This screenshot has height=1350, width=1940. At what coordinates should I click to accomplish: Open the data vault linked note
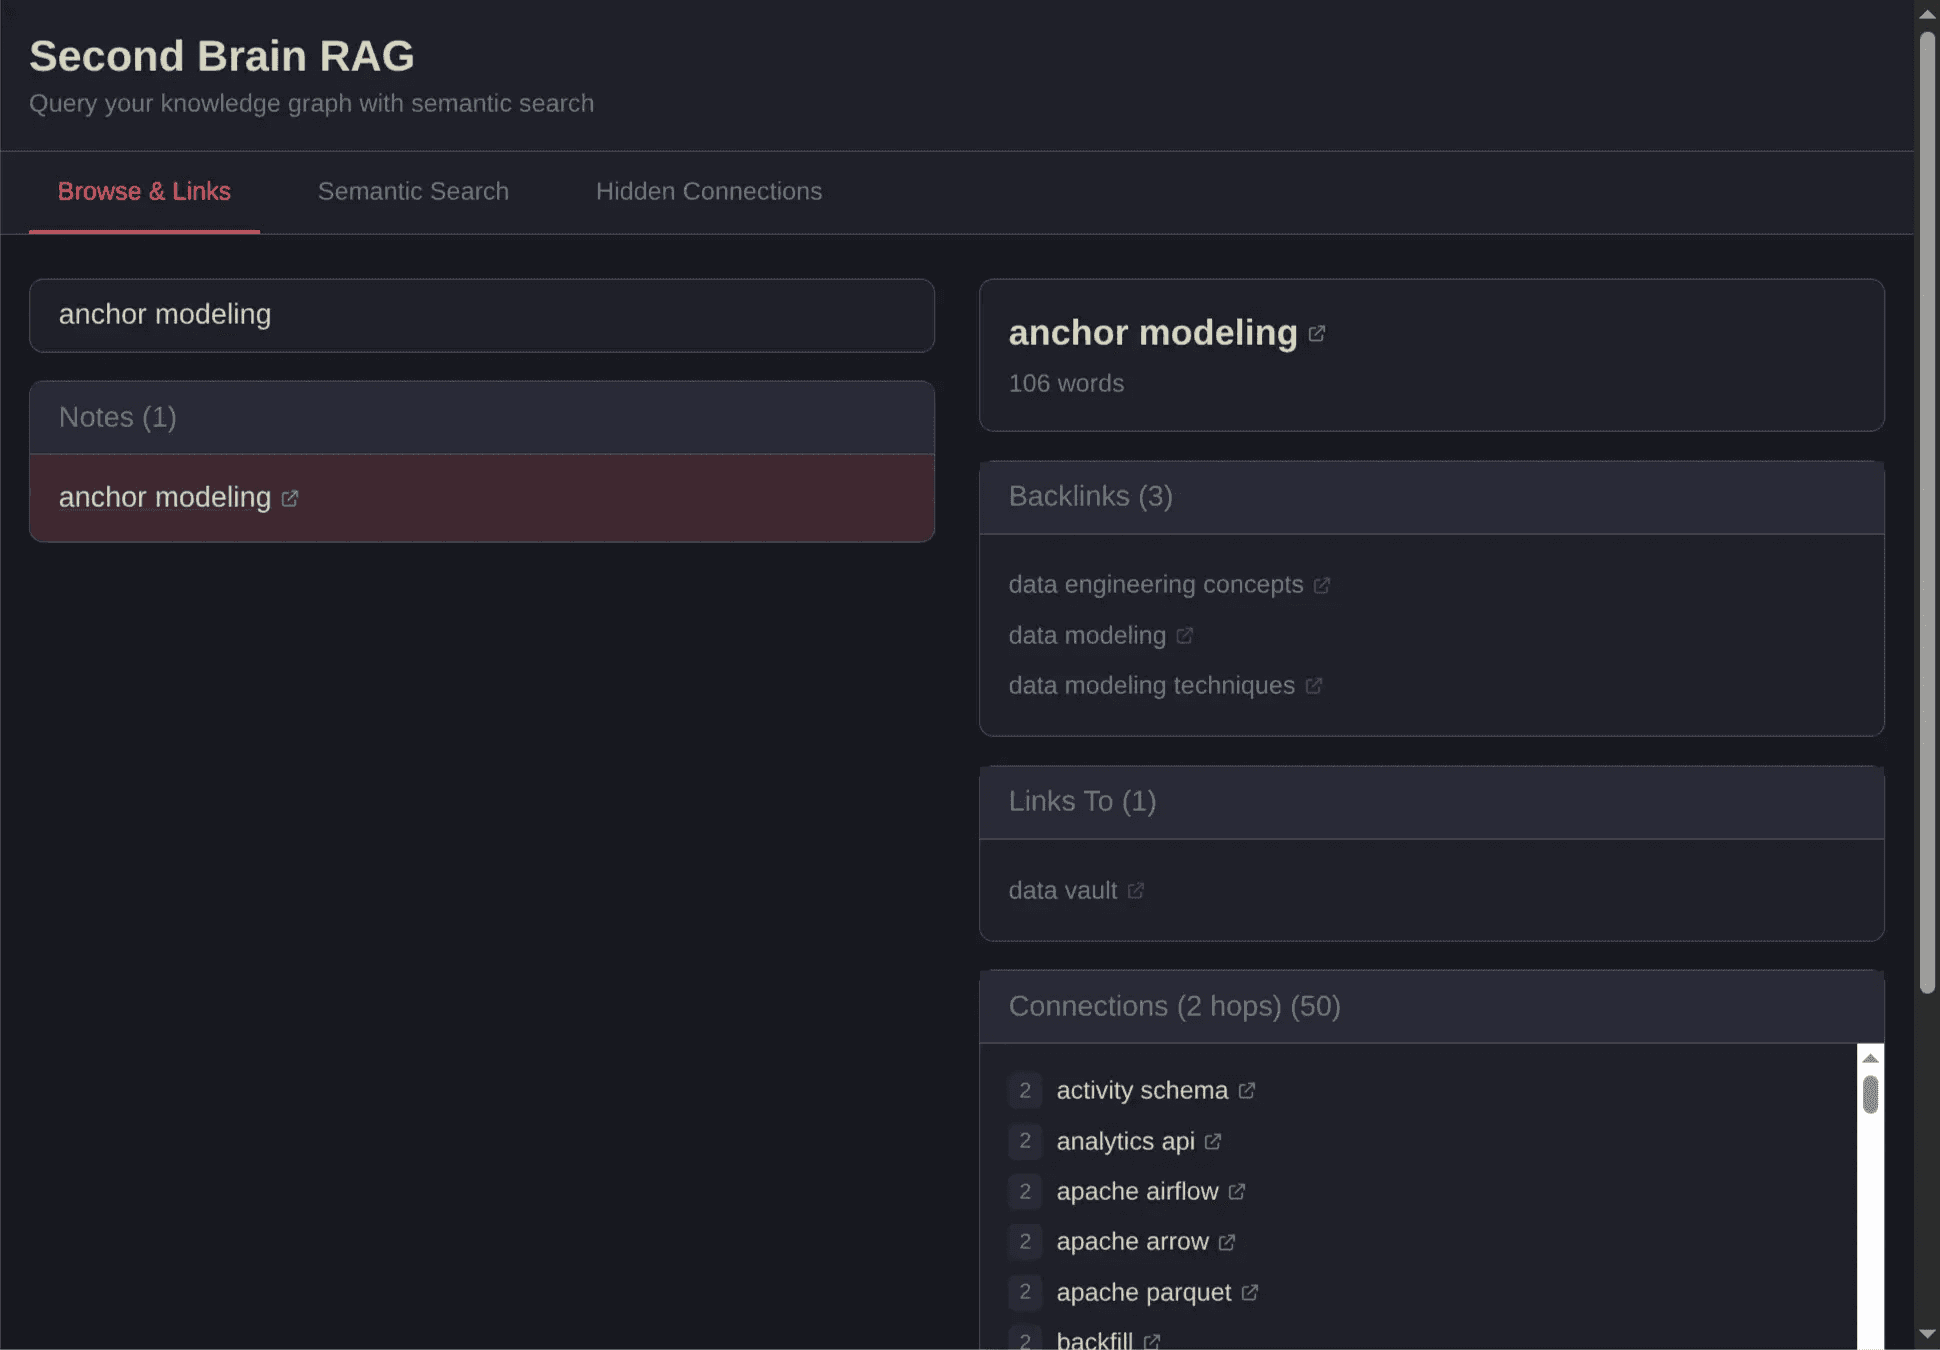[1062, 891]
